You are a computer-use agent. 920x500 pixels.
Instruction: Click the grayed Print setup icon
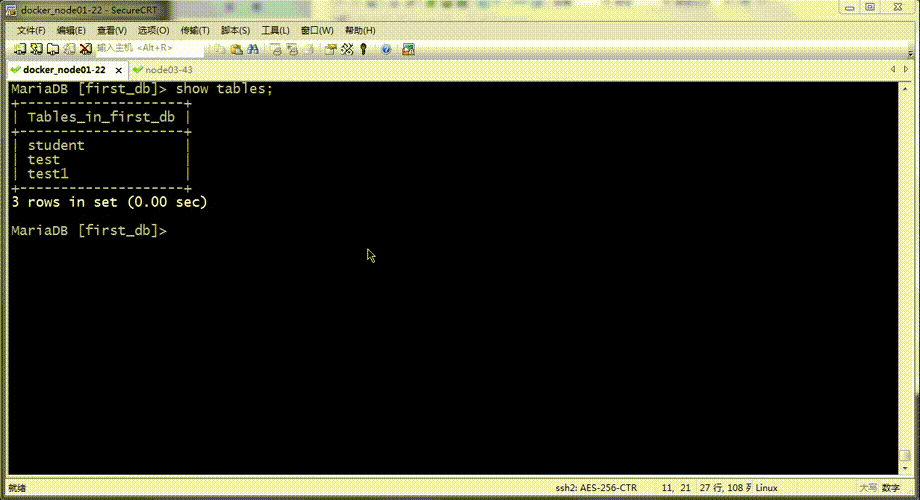309,49
